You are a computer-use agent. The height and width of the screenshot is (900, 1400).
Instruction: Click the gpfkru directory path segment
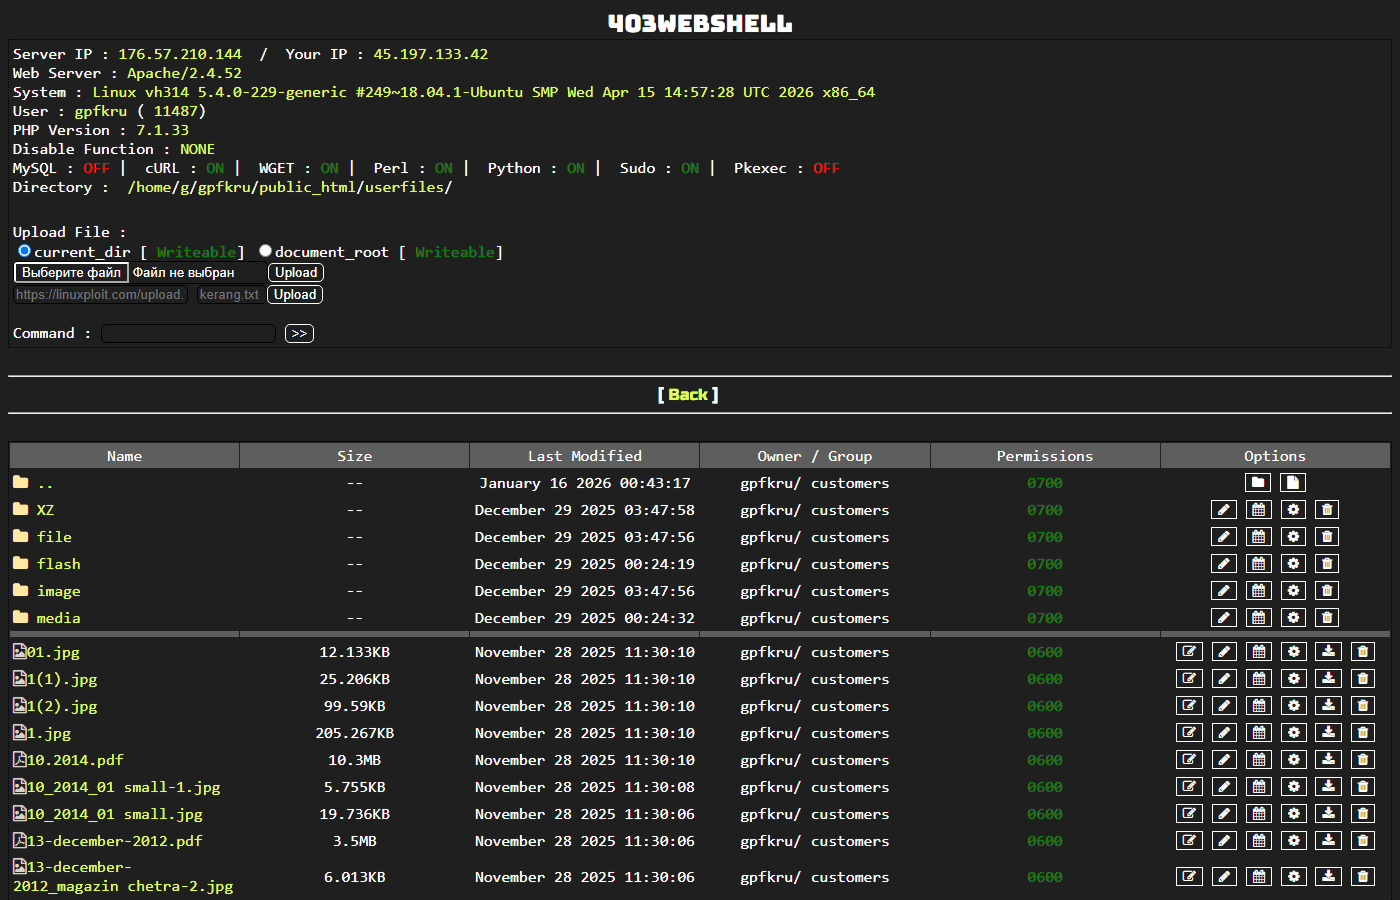[x=225, y=187]
